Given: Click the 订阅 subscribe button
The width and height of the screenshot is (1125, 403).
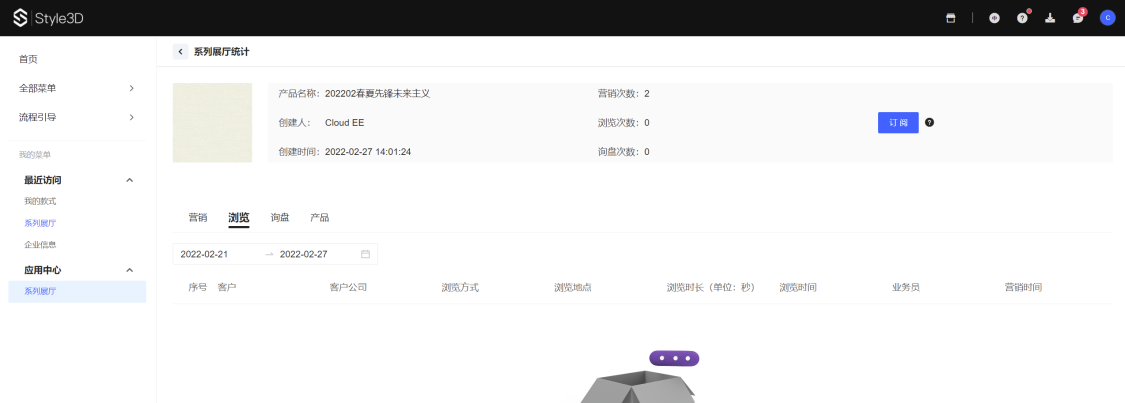Looking at the screenshot, I should pyautogui.click(x=898, y=122).
